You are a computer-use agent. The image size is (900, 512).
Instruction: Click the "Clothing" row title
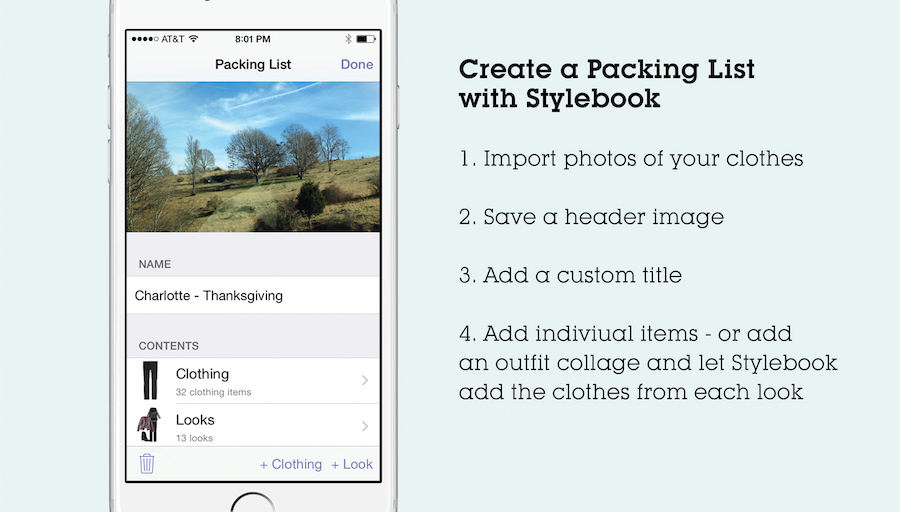click(202, 374)
